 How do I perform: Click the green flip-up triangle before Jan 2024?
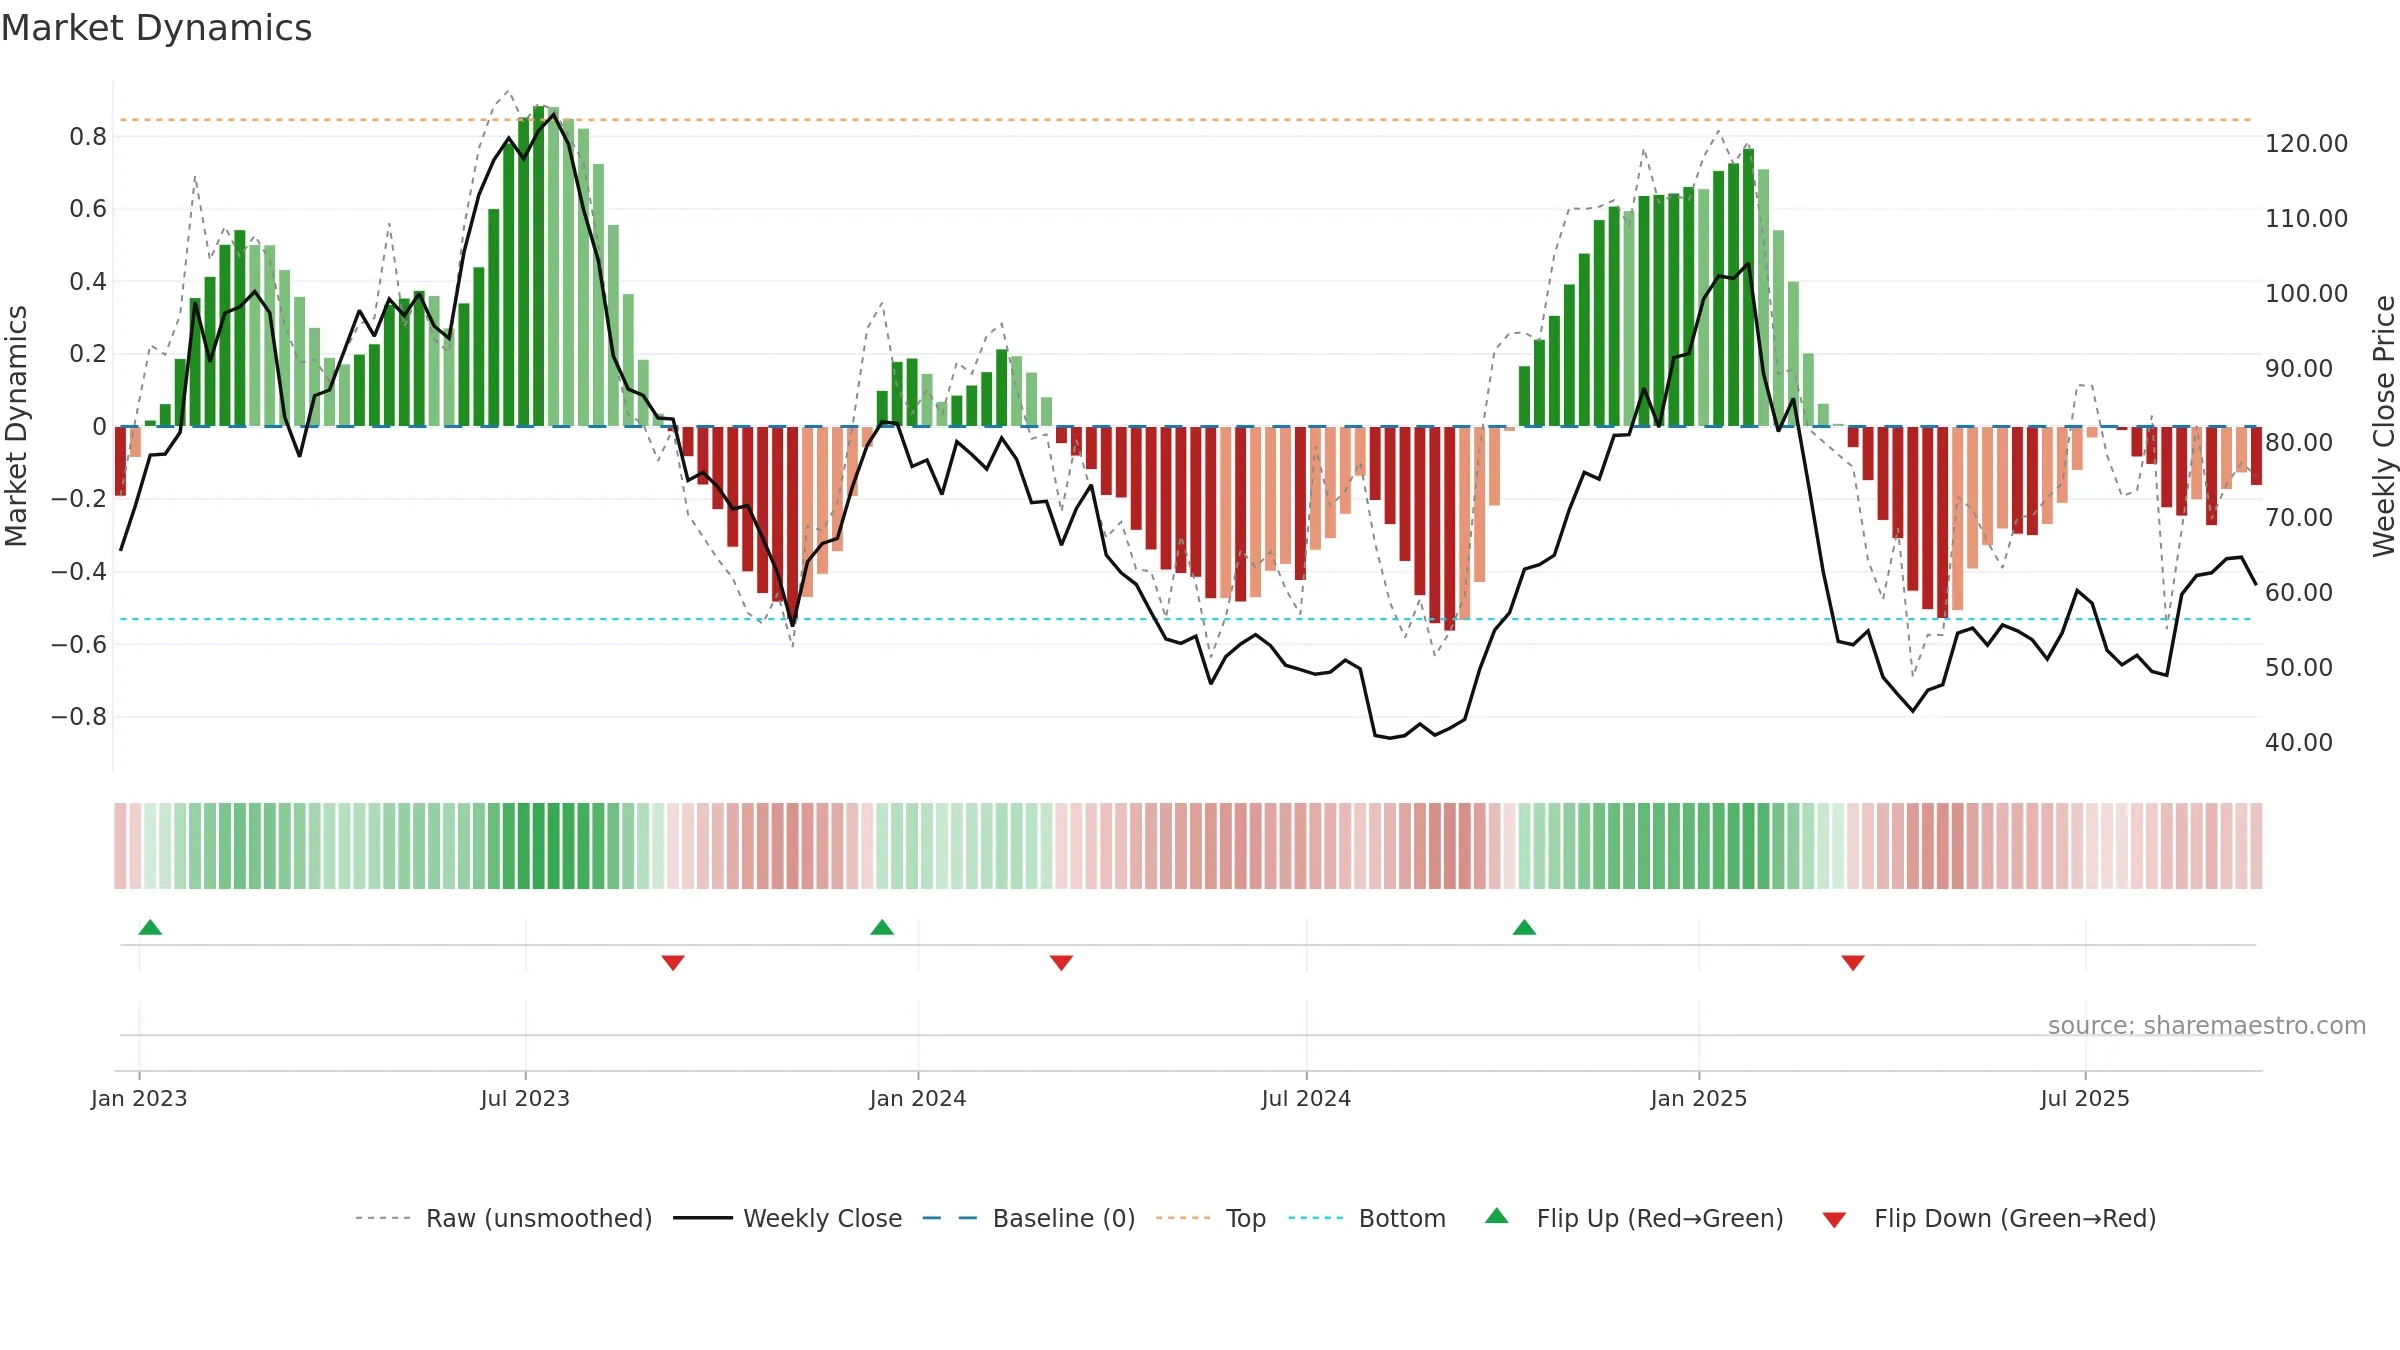[x=882, y=927]
